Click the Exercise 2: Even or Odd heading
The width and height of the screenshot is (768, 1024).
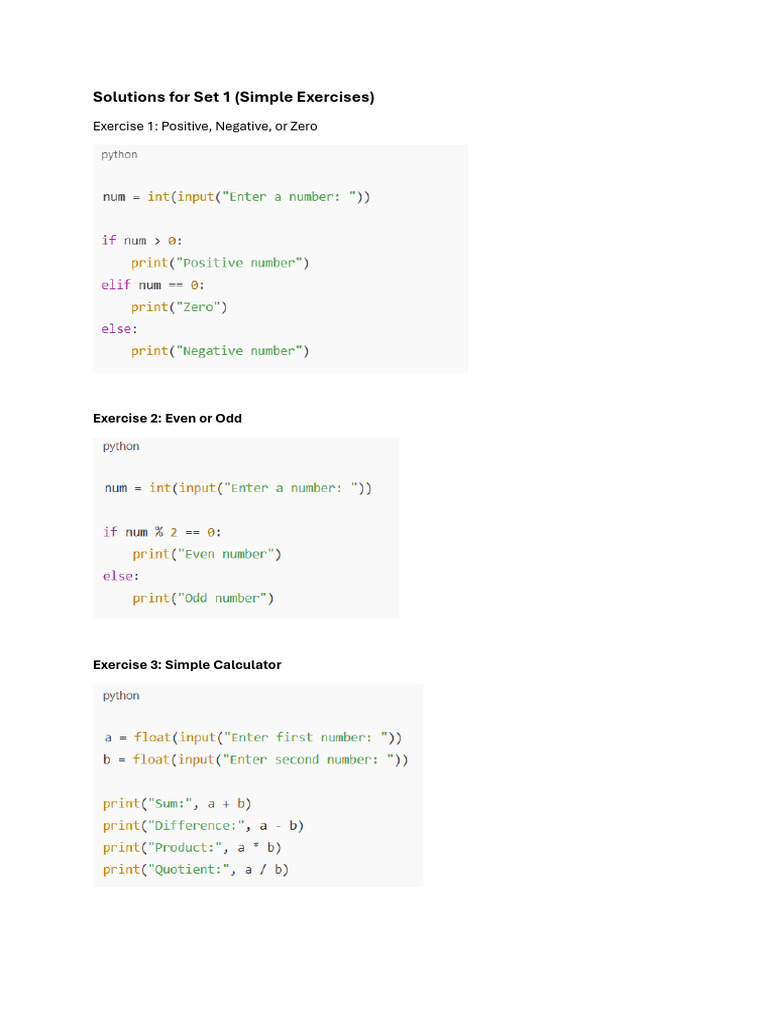point(167,419)
